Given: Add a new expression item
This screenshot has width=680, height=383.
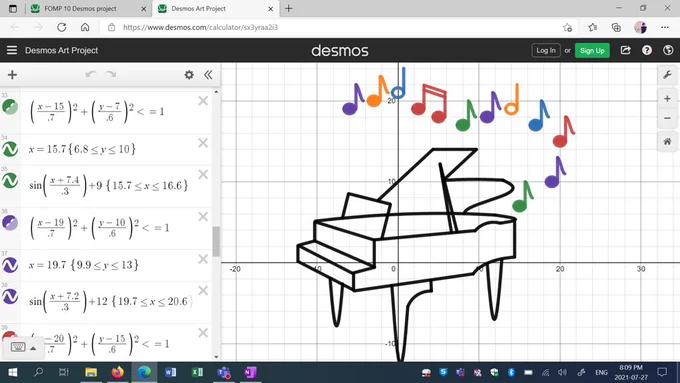Looking at the screenshot, I should tap(12, 75).
